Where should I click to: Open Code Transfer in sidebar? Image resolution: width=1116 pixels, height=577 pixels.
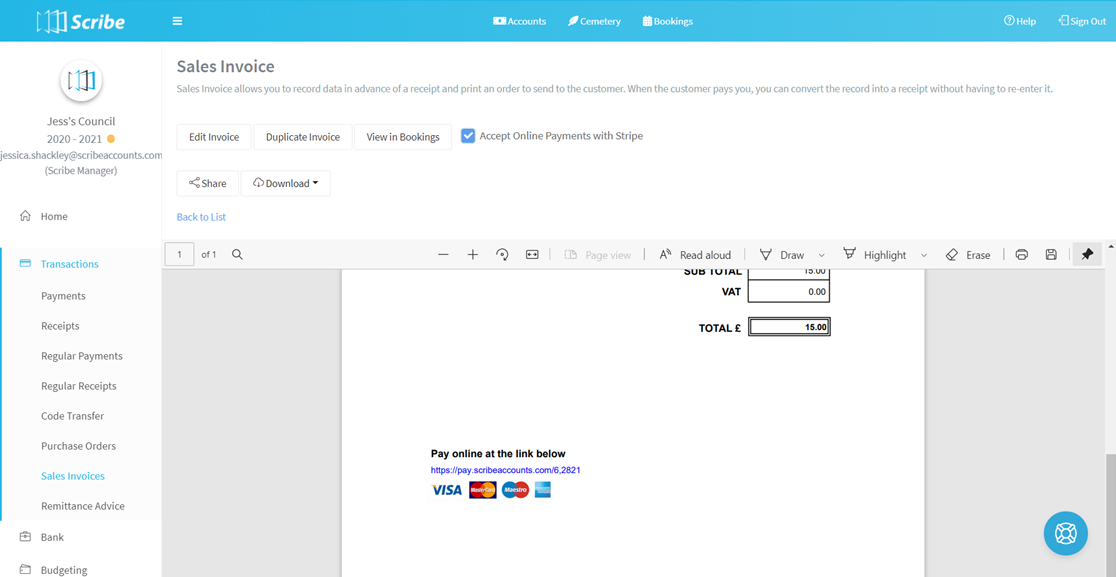pyautogui.click(x=73, y=415)
